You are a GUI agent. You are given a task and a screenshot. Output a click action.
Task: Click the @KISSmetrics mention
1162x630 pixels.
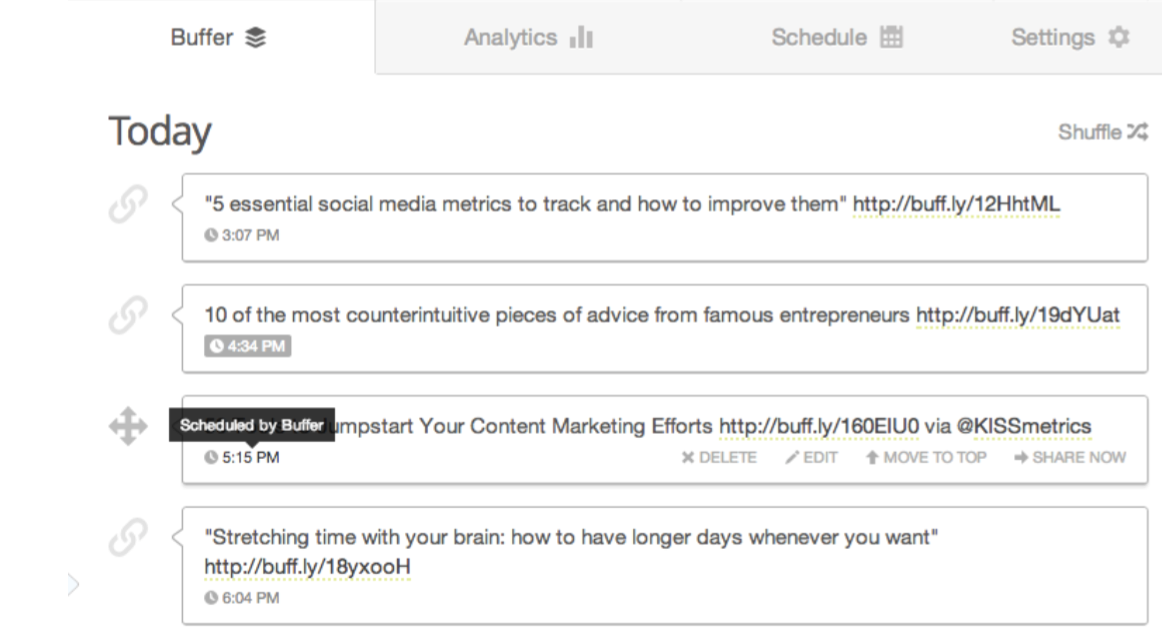point(1023,426)
